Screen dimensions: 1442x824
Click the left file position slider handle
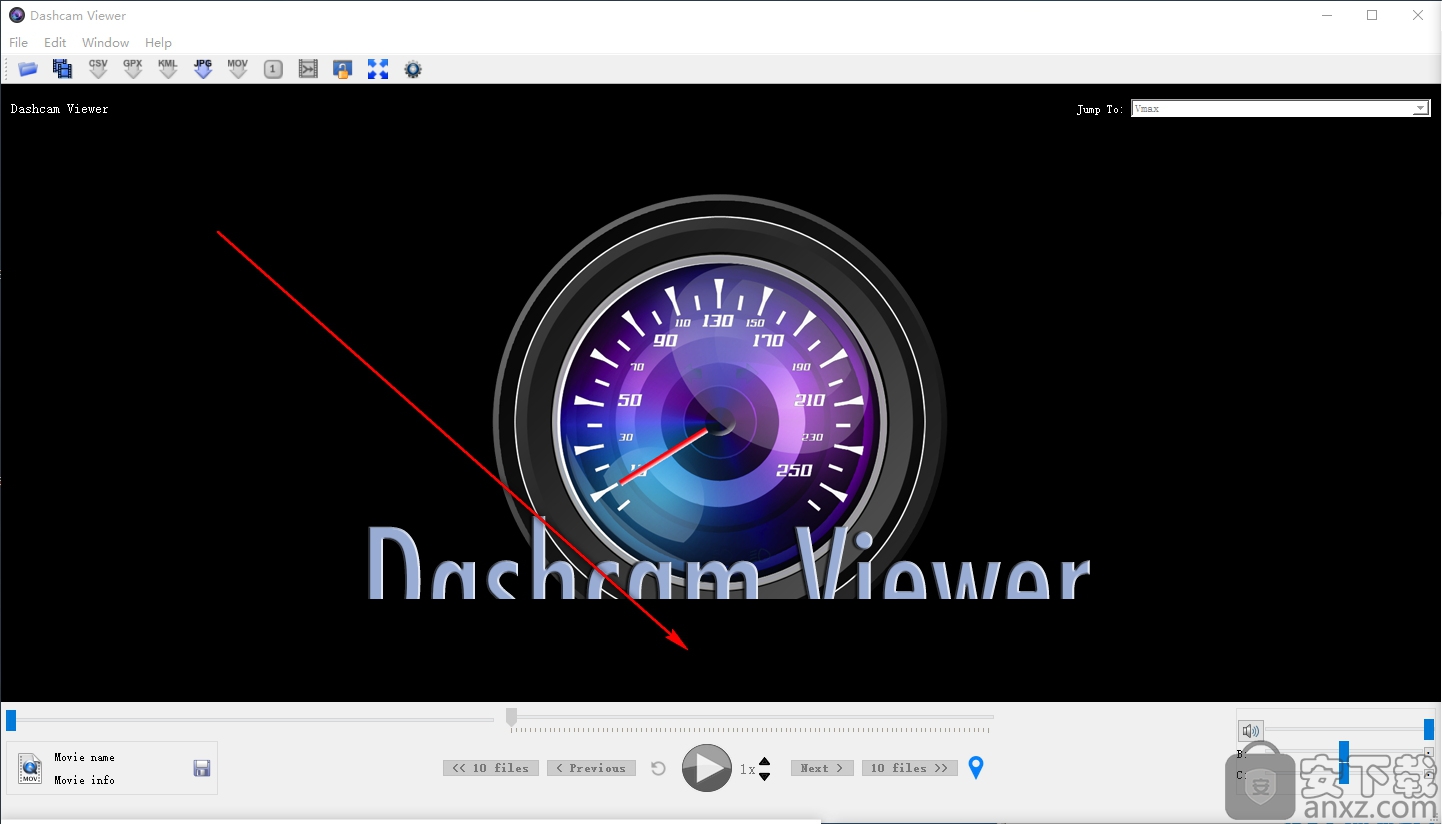11,720
